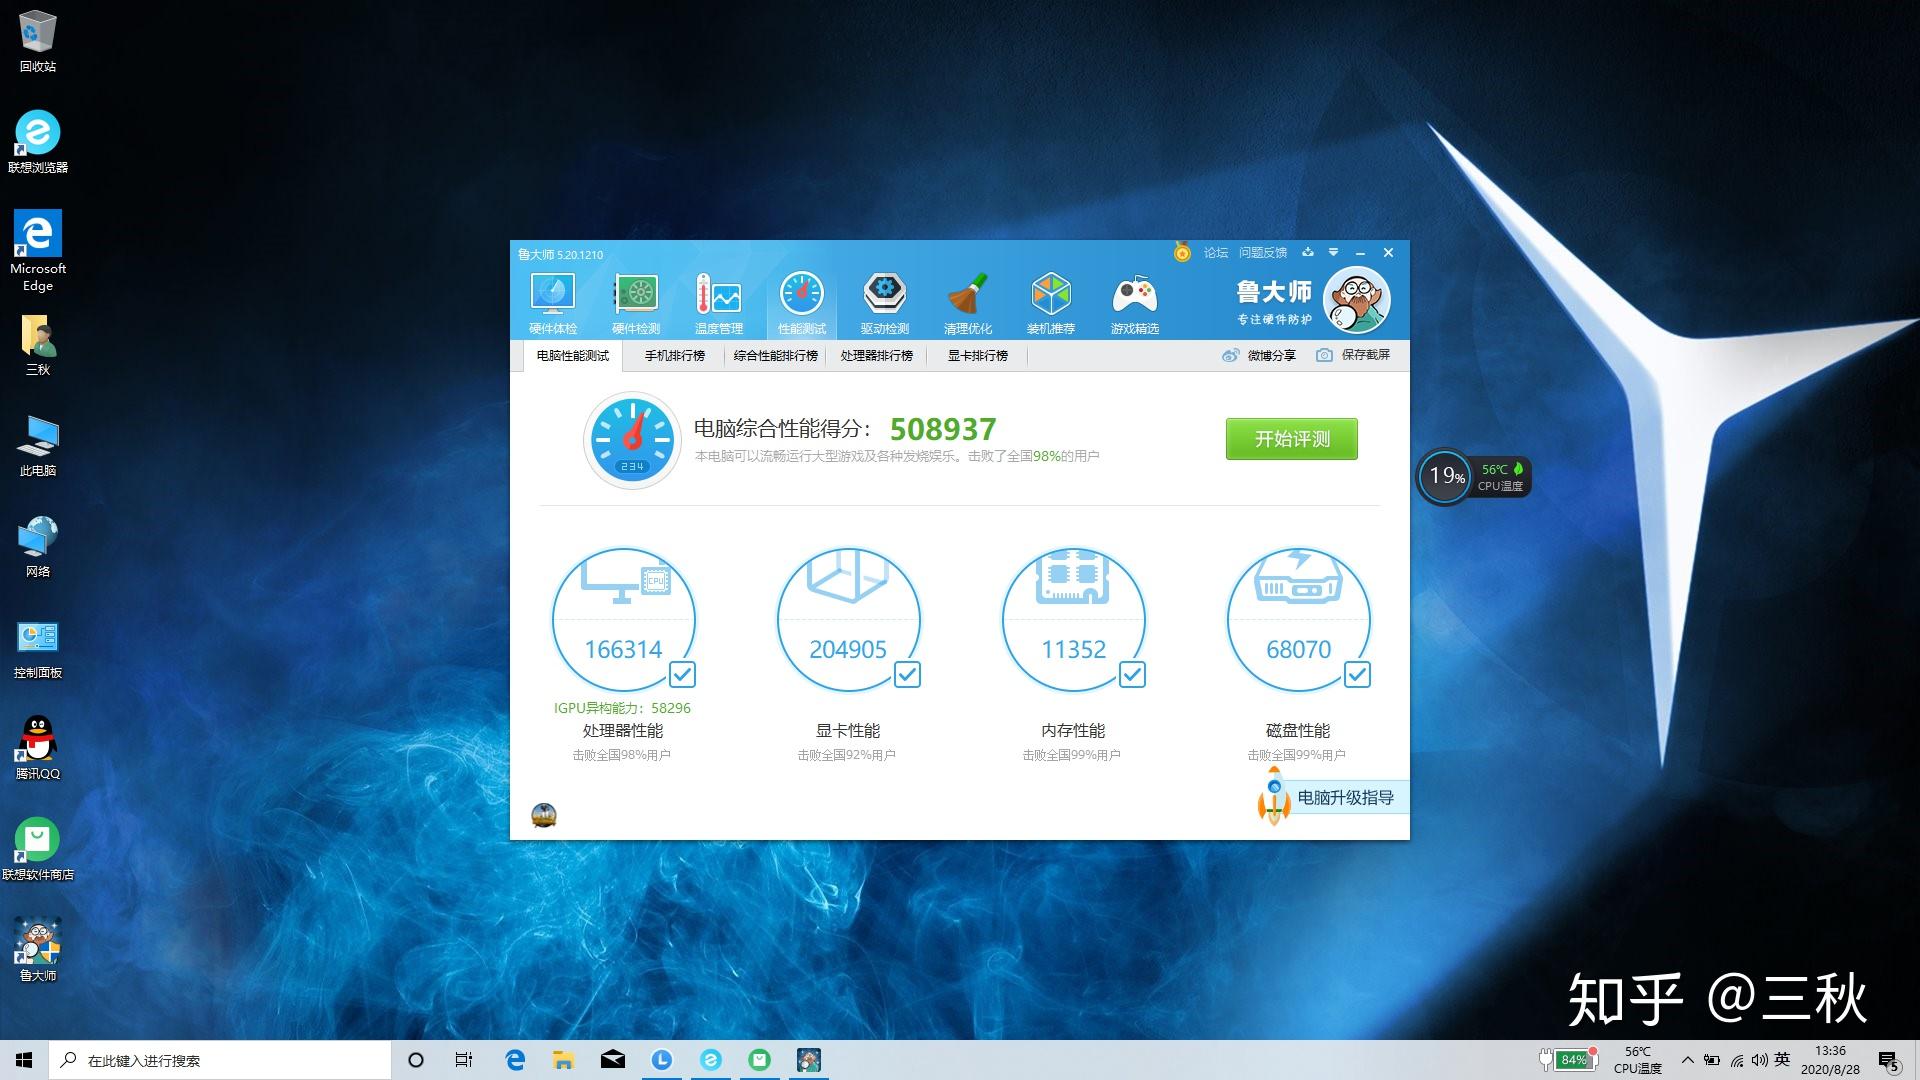Open 回收站 recycle bin desktop icon
The width and height of the screenshot is (1920, 1080).
(x=38, y=41)
